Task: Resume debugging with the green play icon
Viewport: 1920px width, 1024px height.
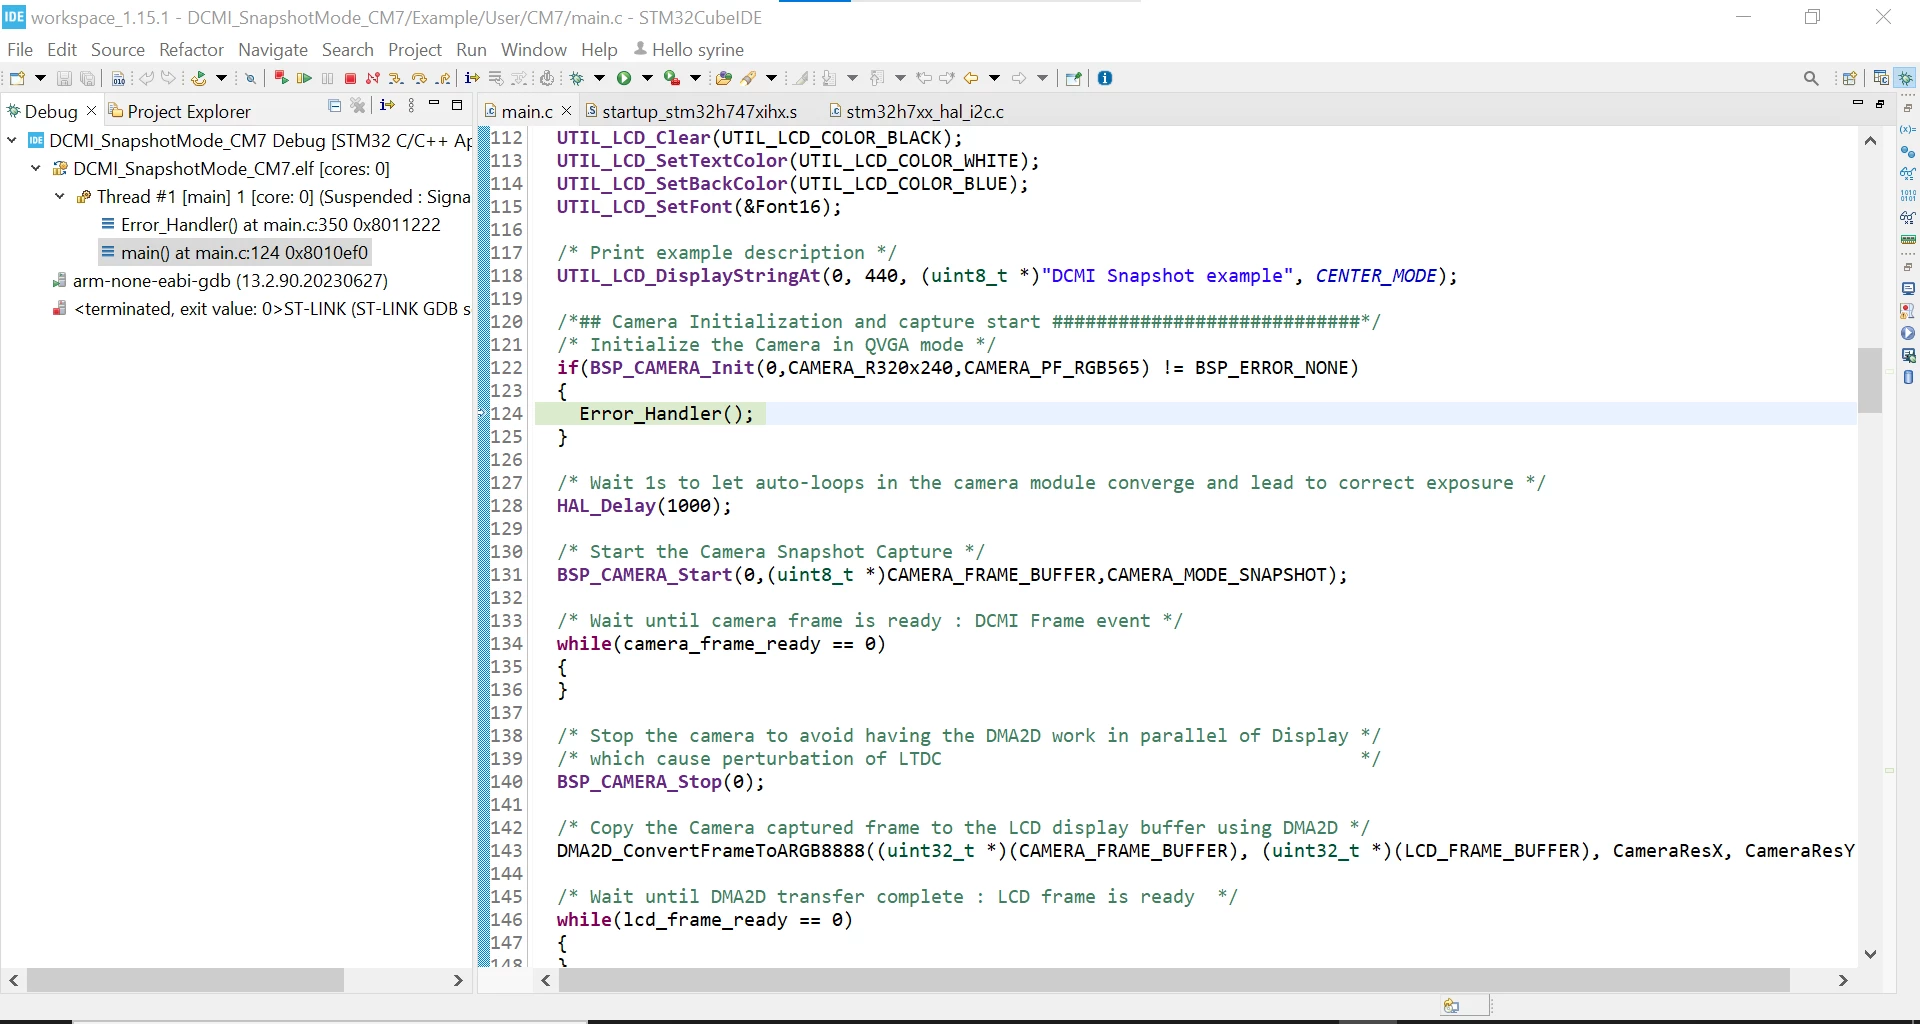Action: coord(304,78)
